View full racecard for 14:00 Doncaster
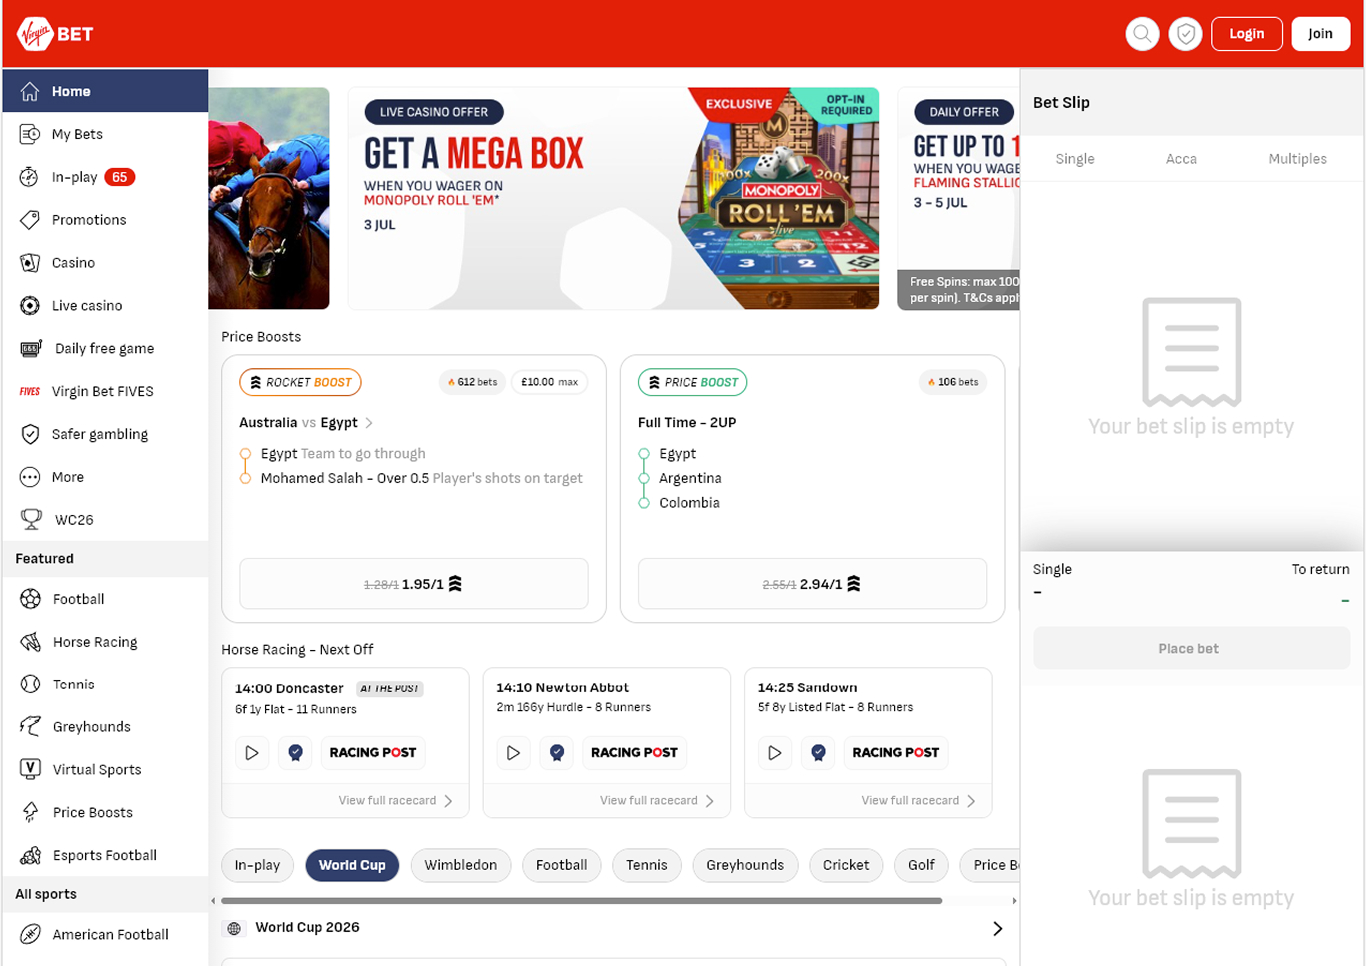 [396, 801]
